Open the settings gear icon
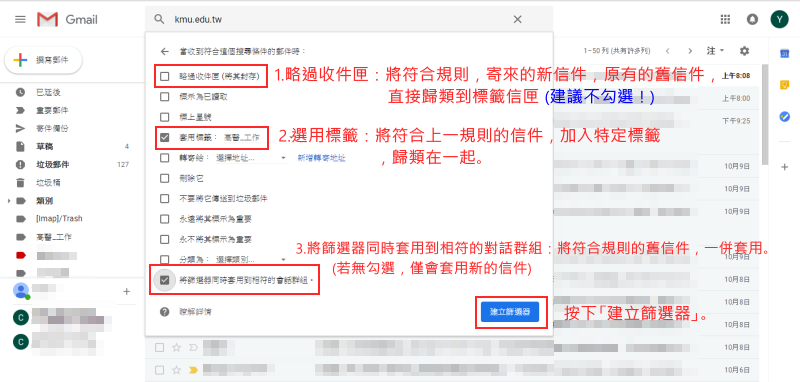800x382 pixels. point(744,51)
